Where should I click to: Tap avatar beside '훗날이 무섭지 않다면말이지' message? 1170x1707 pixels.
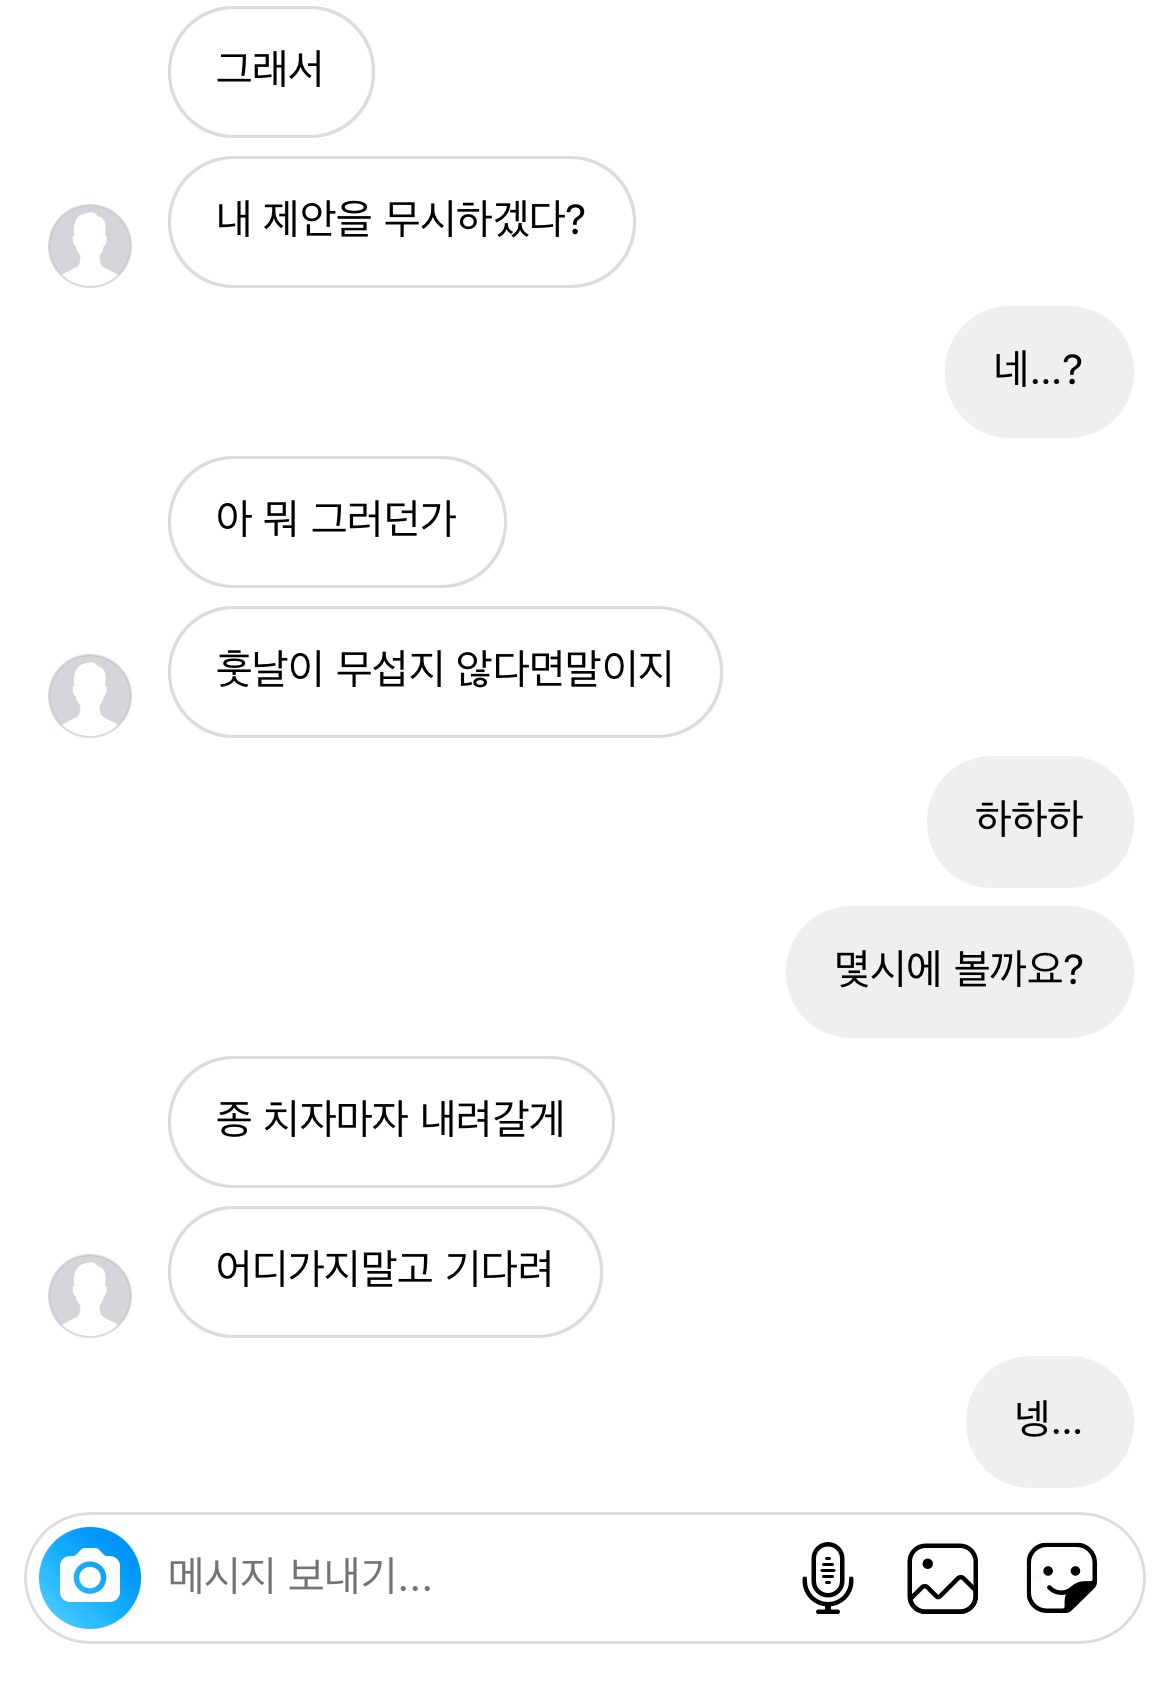click(x=90, y=696)
